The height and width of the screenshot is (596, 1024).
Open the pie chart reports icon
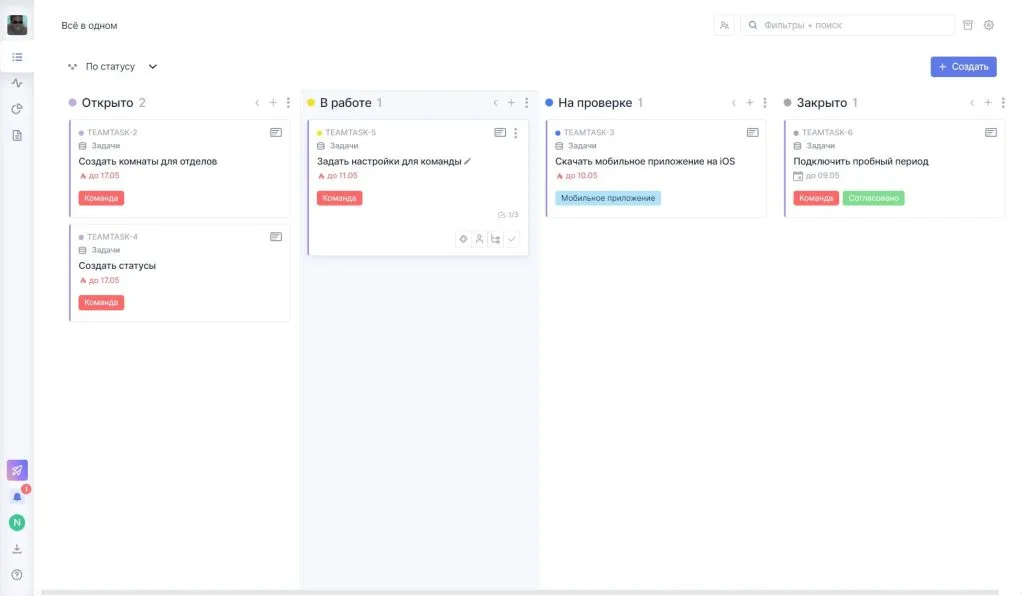17,109
